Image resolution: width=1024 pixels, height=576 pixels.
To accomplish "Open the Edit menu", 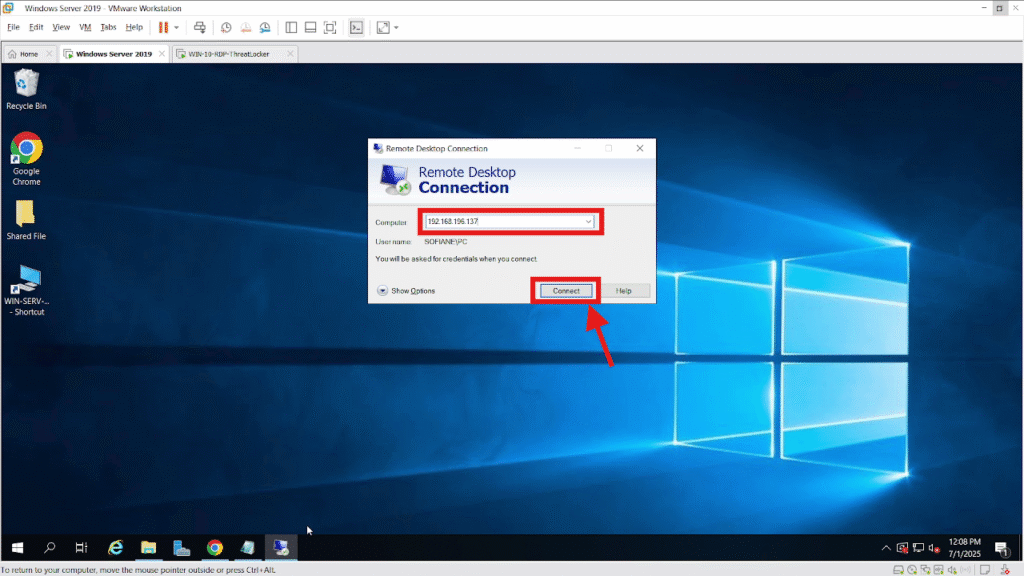I will [x=36, y=27].
